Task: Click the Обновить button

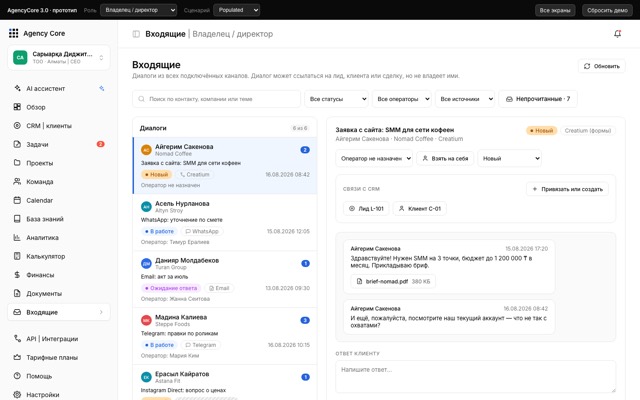Action: 602,66
